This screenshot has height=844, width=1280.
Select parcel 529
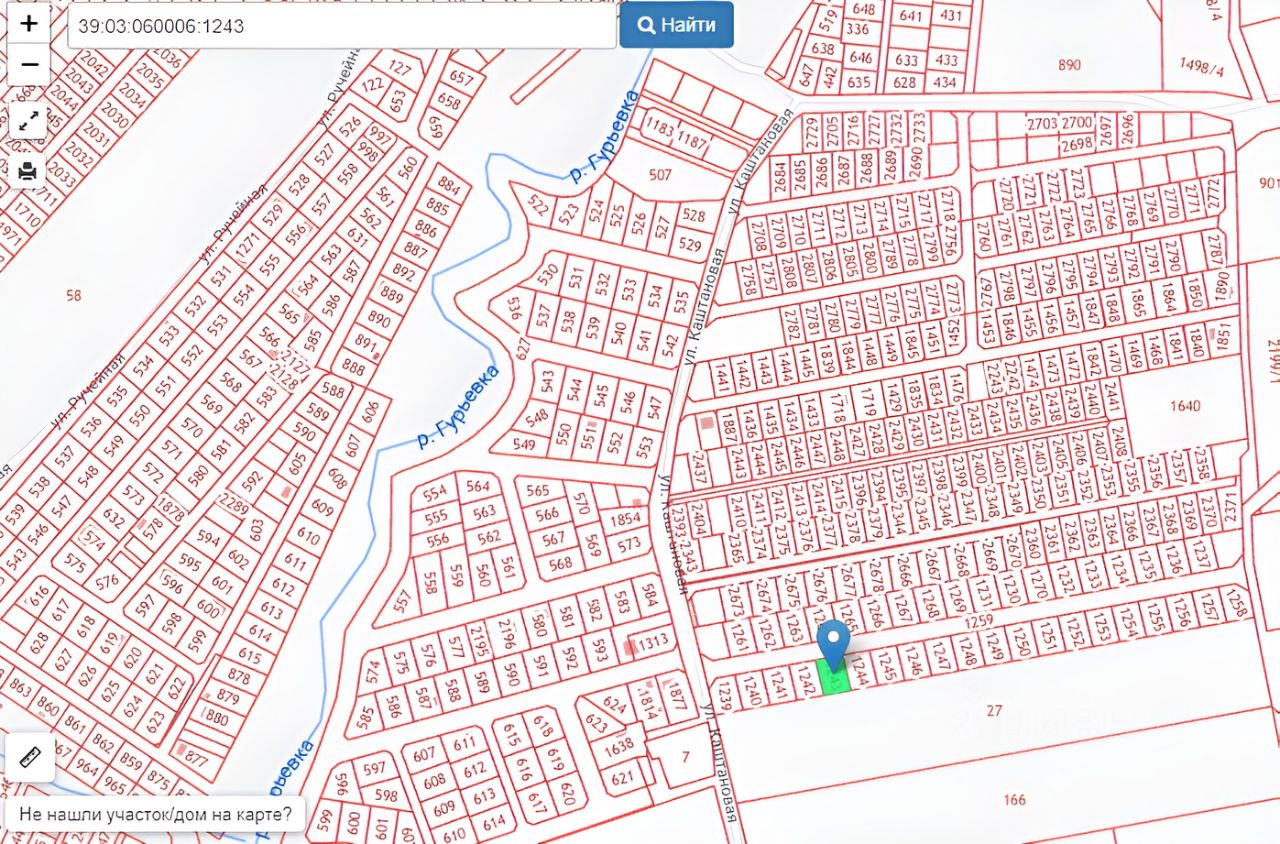coord(690,244)
